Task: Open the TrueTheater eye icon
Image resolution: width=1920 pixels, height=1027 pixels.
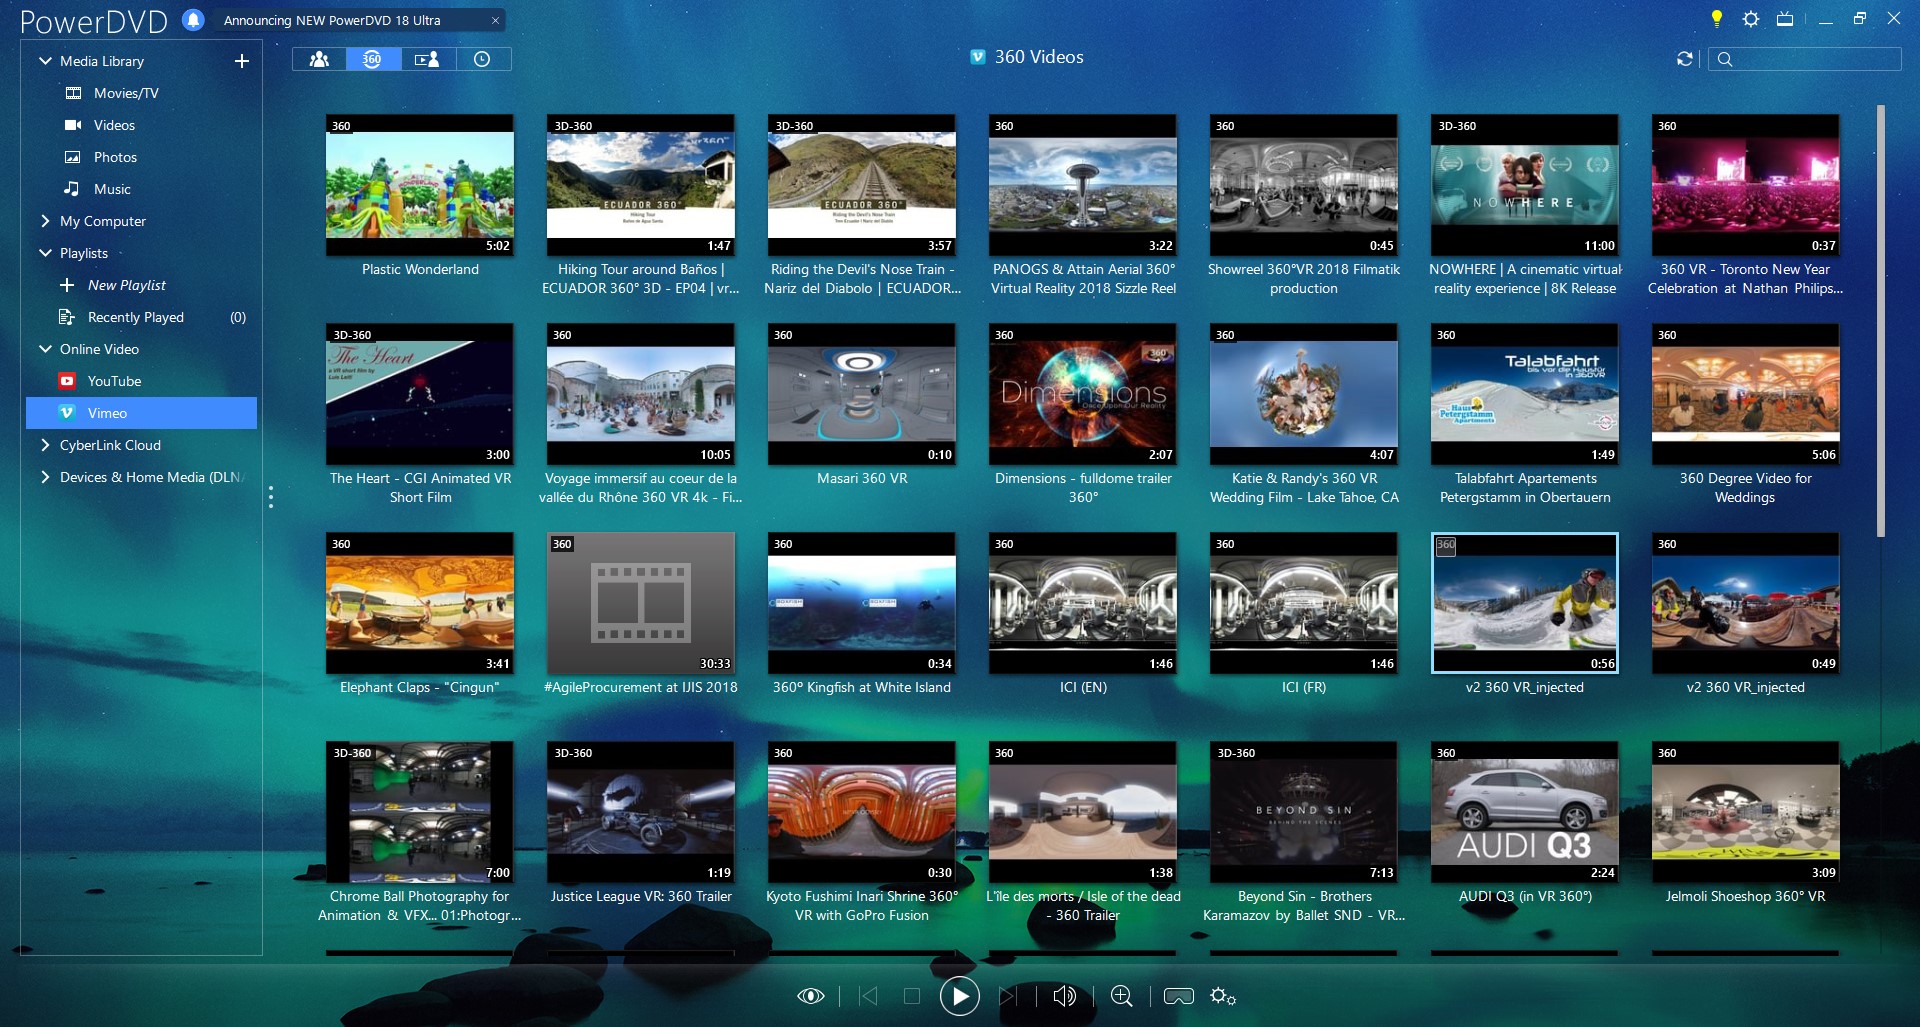Action: click(811, 996)
